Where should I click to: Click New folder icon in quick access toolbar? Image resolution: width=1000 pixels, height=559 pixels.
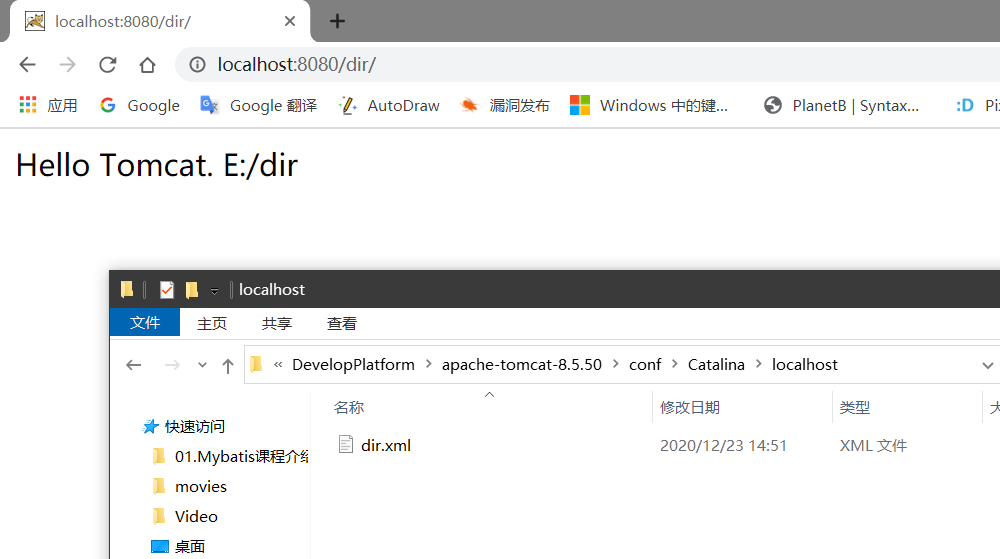point(192,290)
